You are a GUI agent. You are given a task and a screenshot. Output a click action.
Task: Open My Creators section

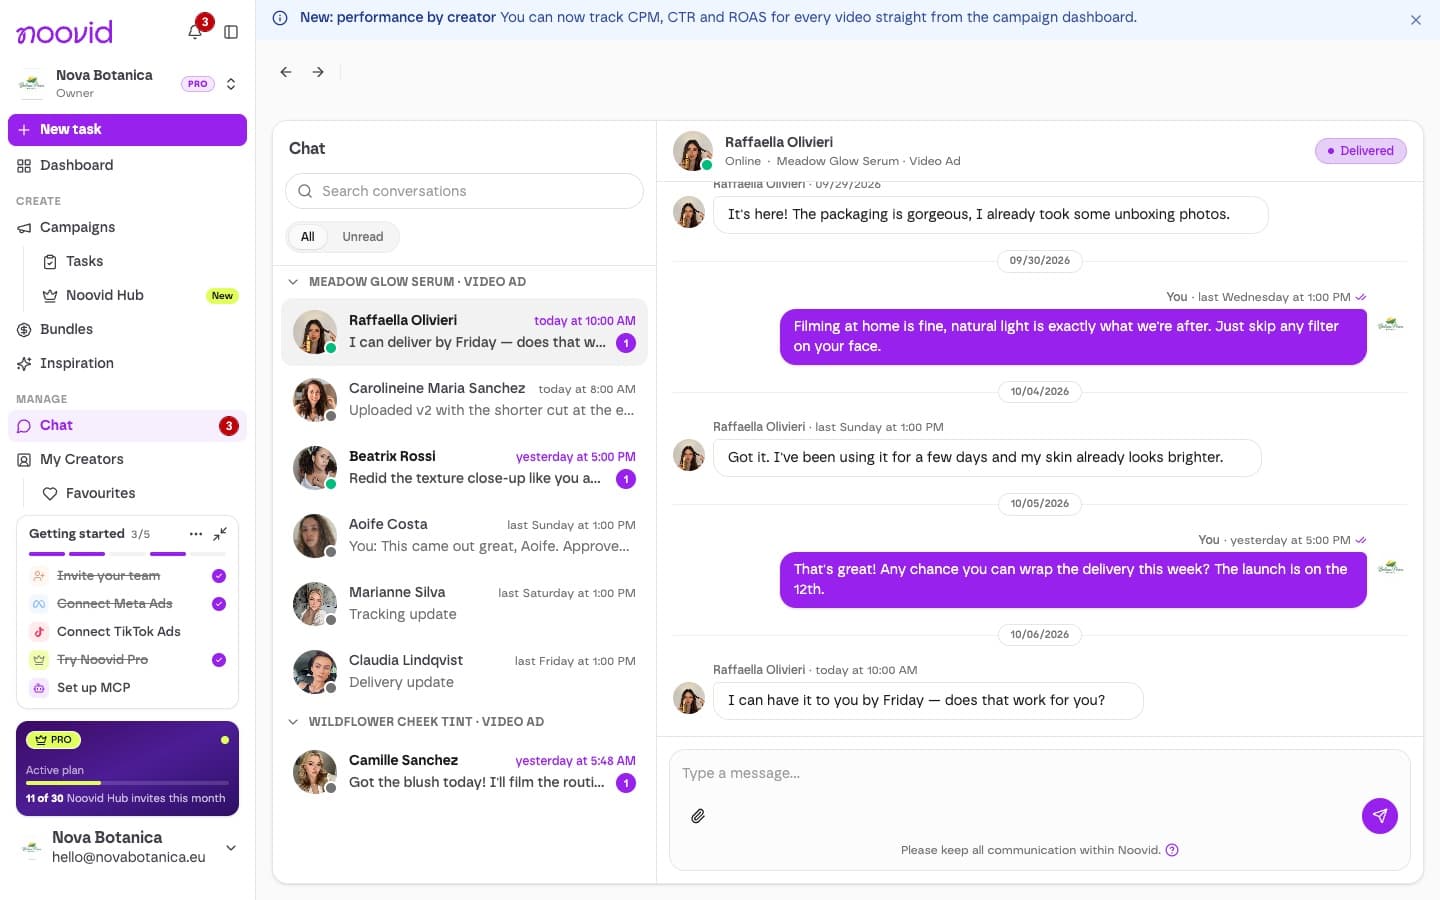(127, 460)
